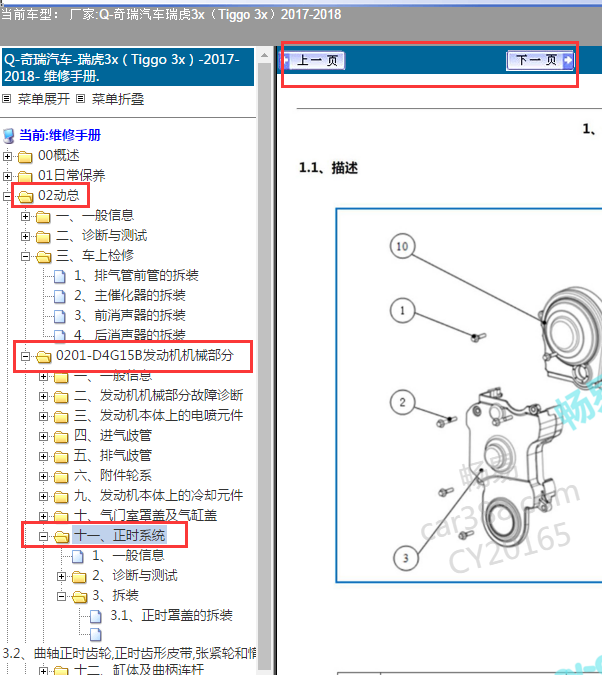Expand the 01日常保养 node
This screenshot has width=602, height=675.
(7, 176)
